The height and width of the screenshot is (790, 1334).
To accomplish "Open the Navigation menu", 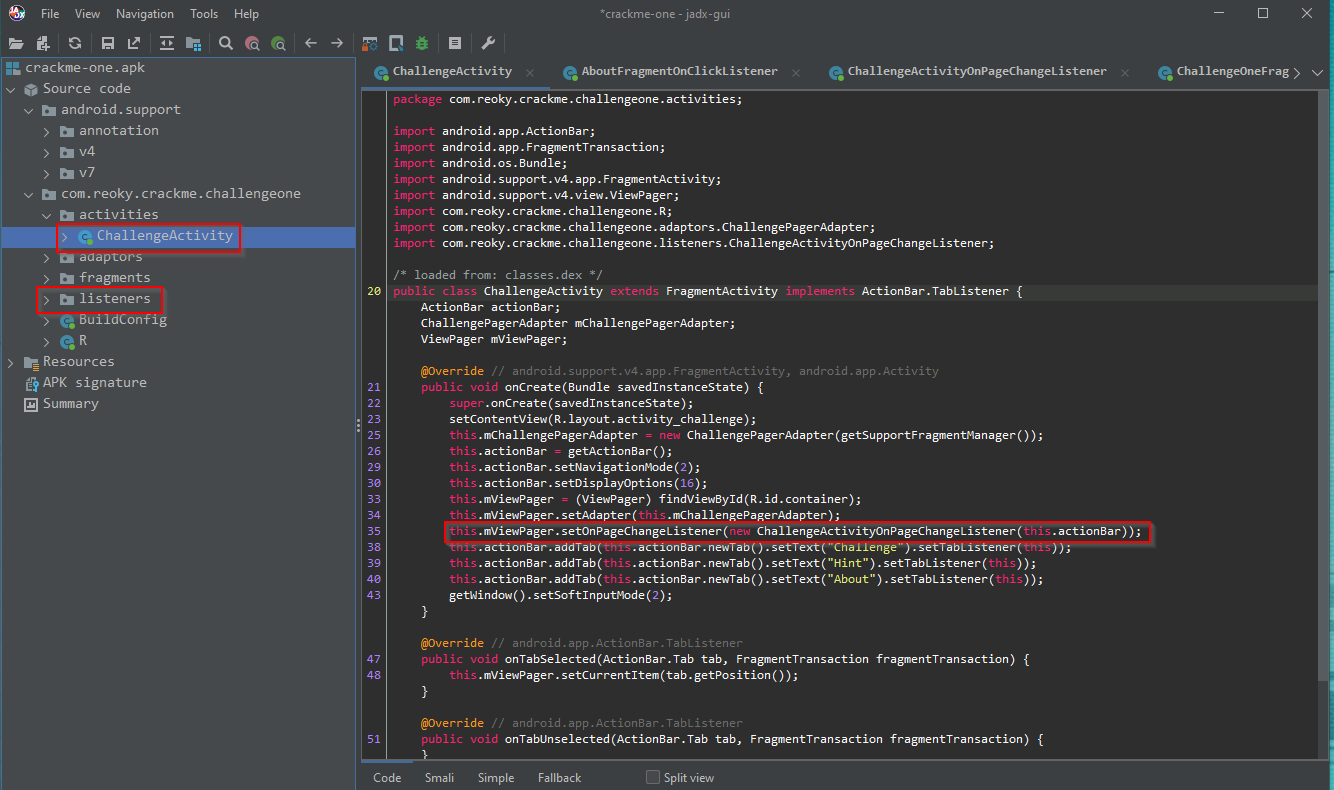I will (x=145, y=14).
